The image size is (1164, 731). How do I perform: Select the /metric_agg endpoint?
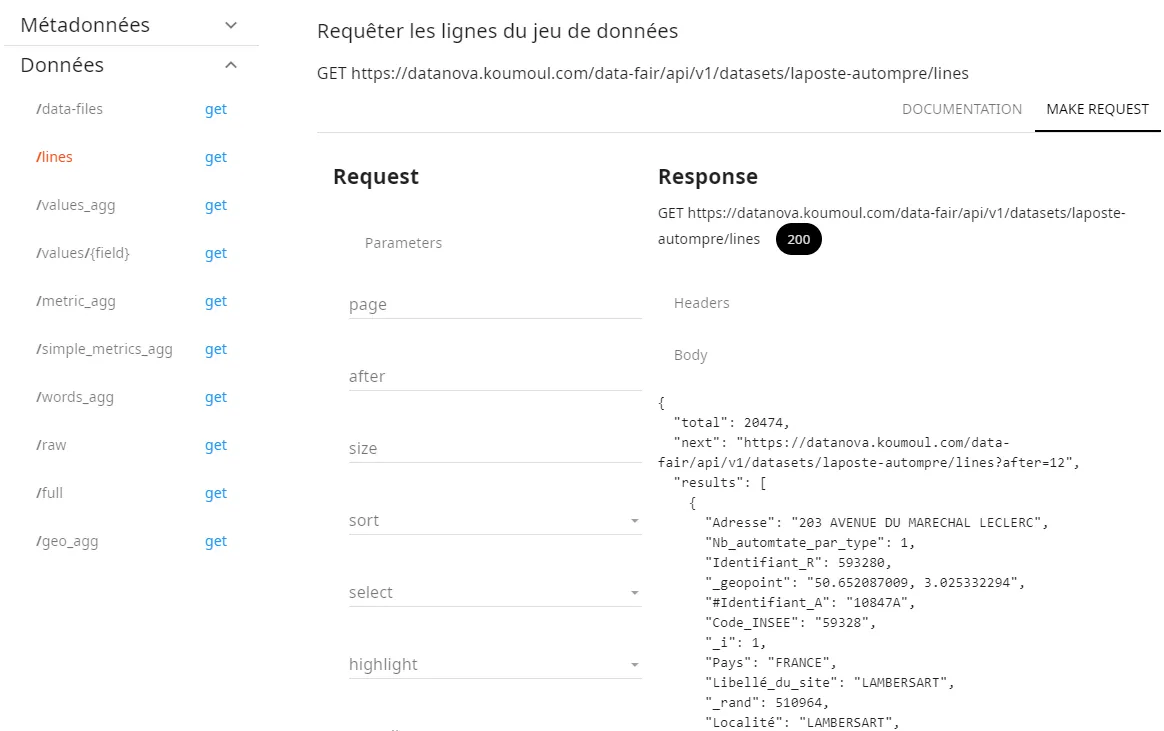tap(76, 301)
